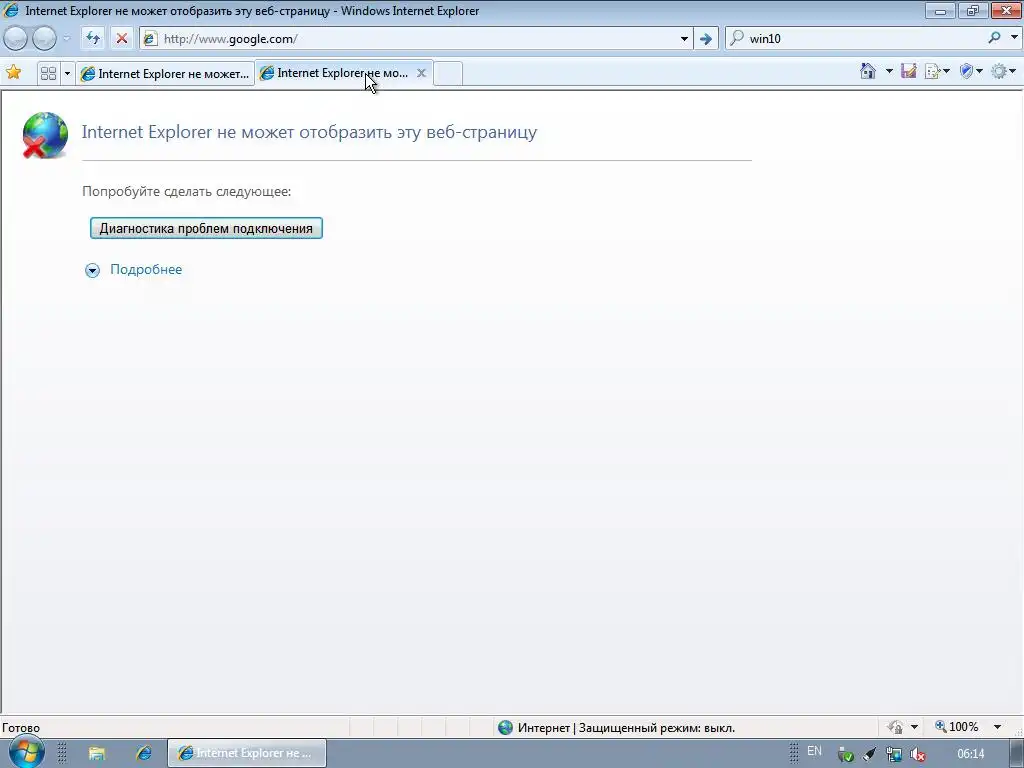Open security status dropdown in status bar
Image resolution: width=1024 pixels, height=768 pixels.
[914, 727]
